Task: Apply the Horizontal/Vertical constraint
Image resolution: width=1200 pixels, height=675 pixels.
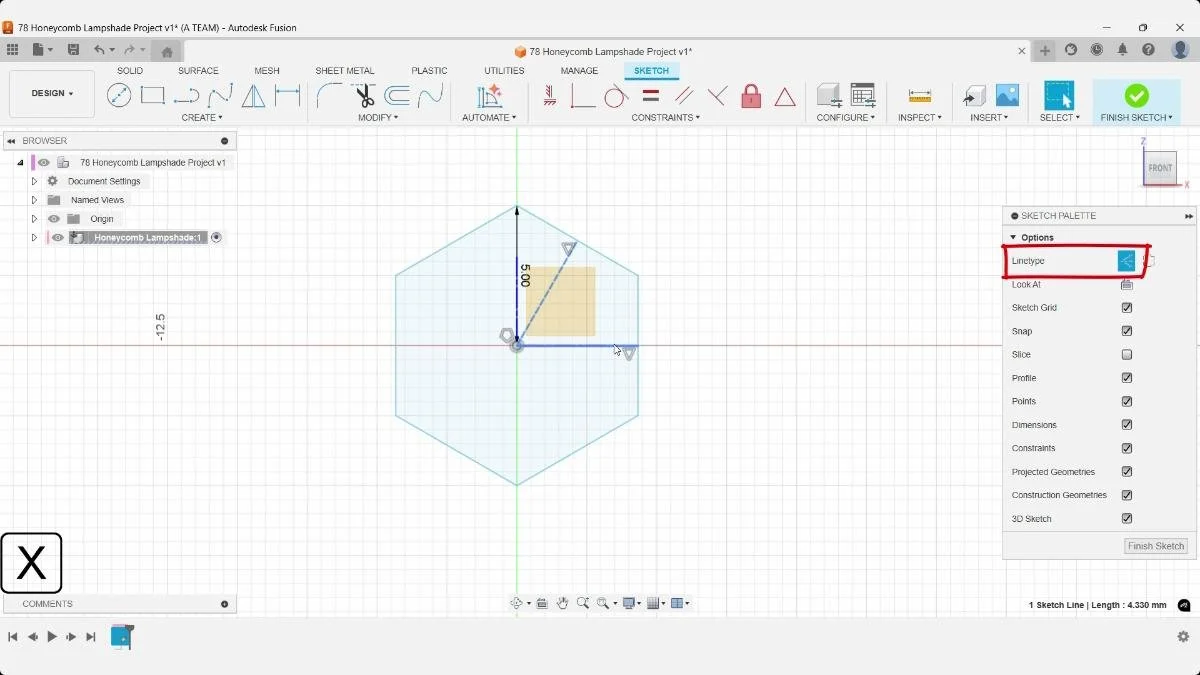Action: pos(550,96)
